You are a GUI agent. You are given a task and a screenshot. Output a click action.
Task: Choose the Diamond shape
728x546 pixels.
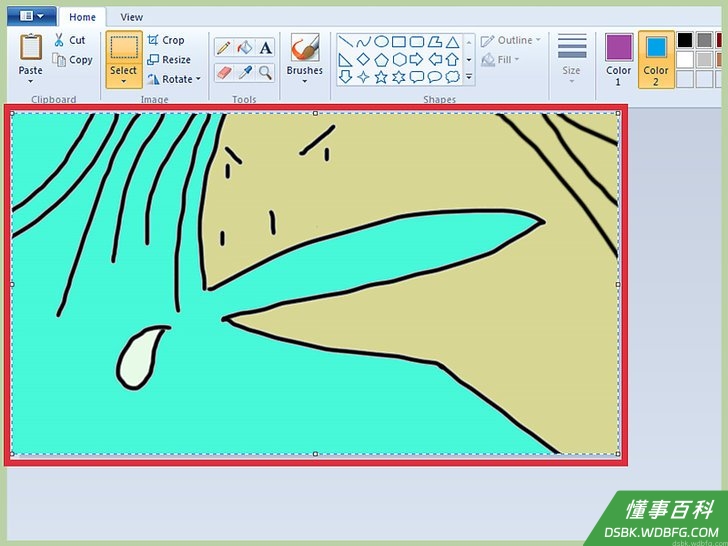(x=363, y=59)
